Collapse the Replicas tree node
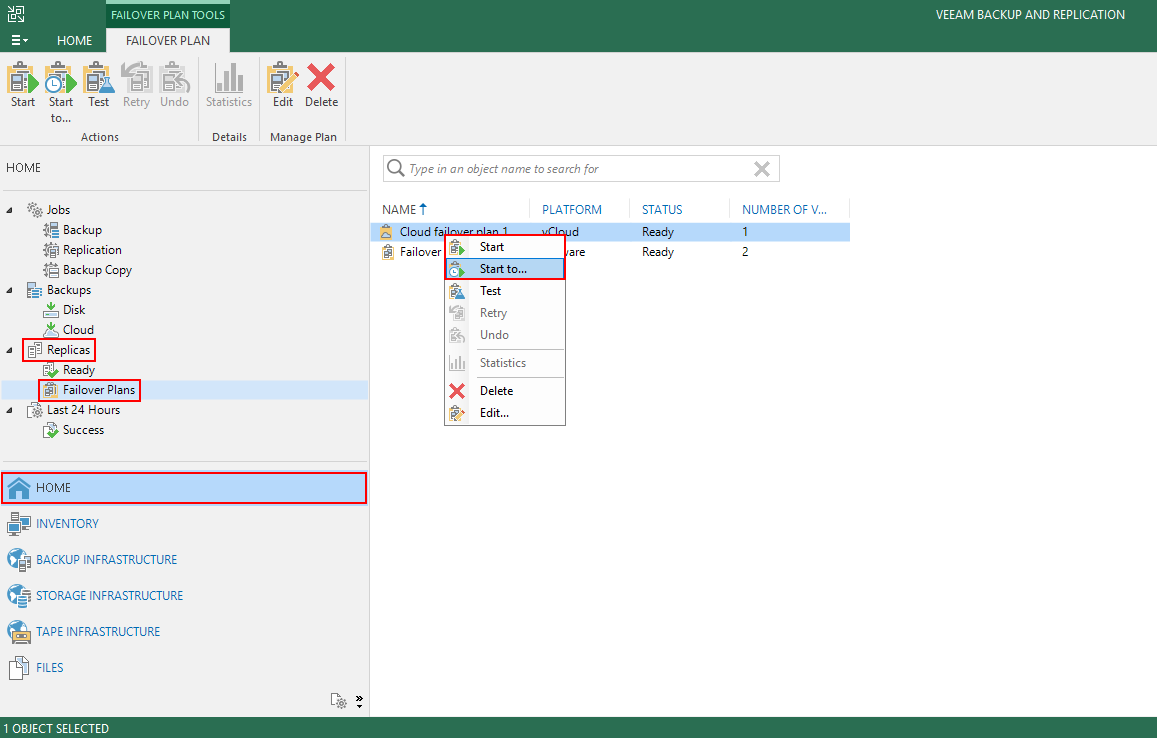1157x738 pixels. (10, 350)
